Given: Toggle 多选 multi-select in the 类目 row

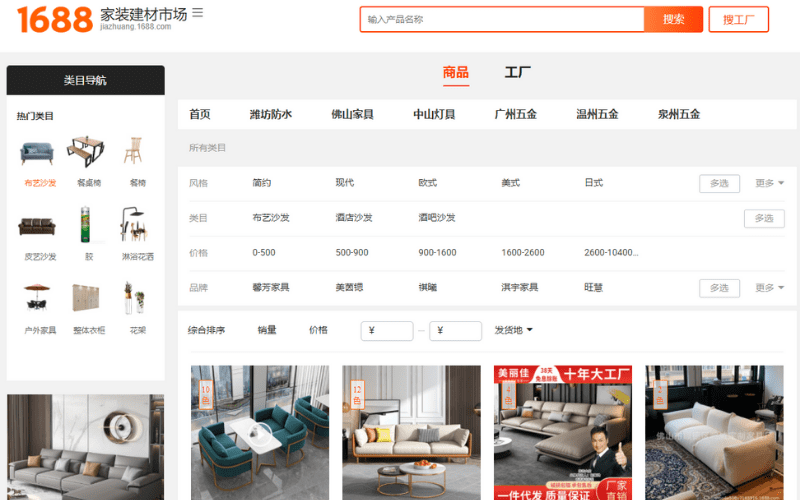Looking at the screenshot, I should pyautogui.click(x=763, y=218).
